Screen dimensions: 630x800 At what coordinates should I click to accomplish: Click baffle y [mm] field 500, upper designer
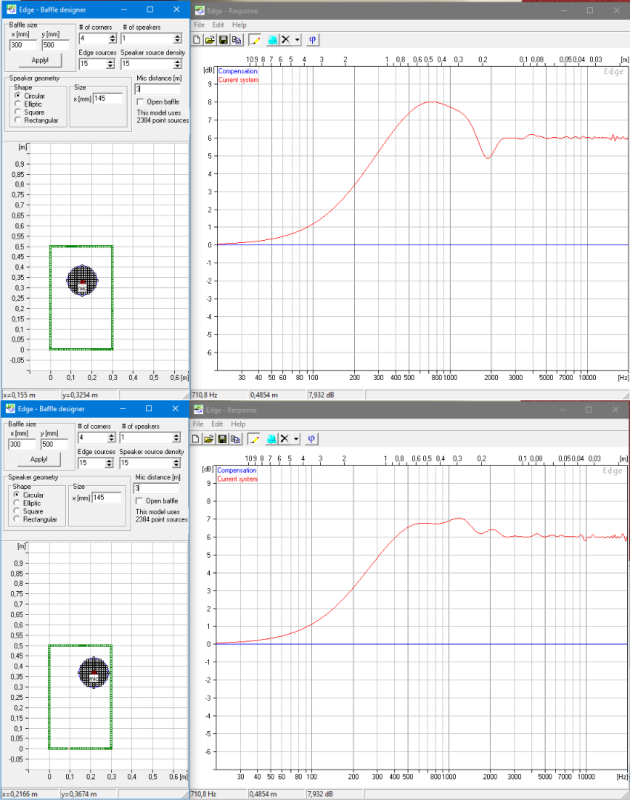(x=55, y=45)
